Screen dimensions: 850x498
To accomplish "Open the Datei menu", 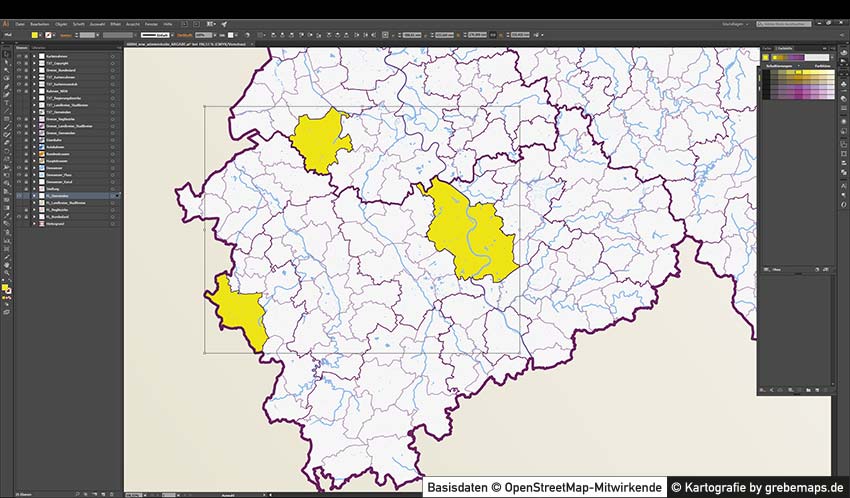I will tap(19, 22).
